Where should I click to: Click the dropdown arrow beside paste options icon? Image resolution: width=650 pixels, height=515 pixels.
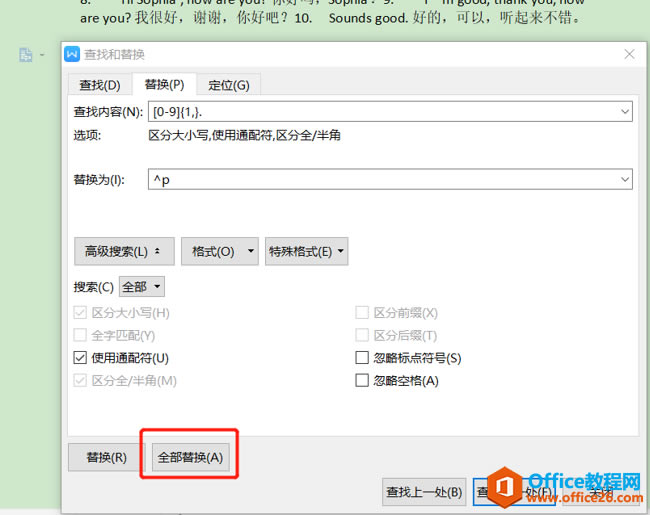pyautogui.click(x=42, y=55)
